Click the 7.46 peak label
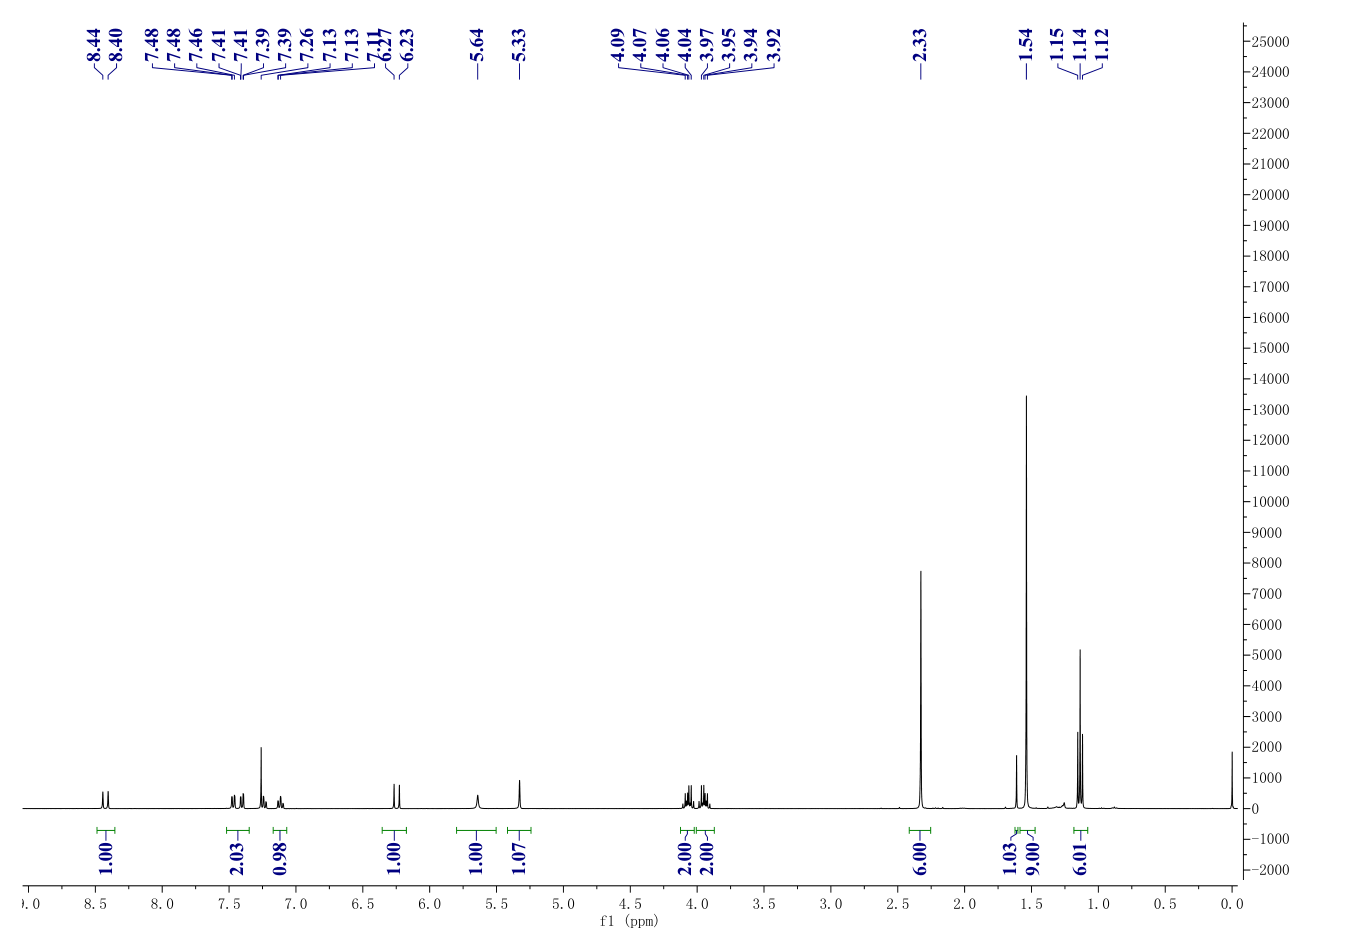The height and width of the screenshot is (952, 1348). [196, 45]
